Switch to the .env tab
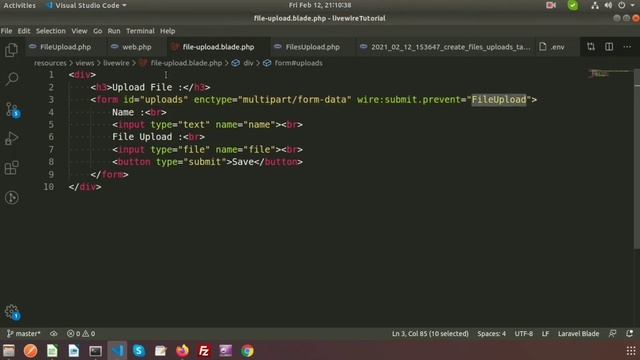 [x=557, y=47]
